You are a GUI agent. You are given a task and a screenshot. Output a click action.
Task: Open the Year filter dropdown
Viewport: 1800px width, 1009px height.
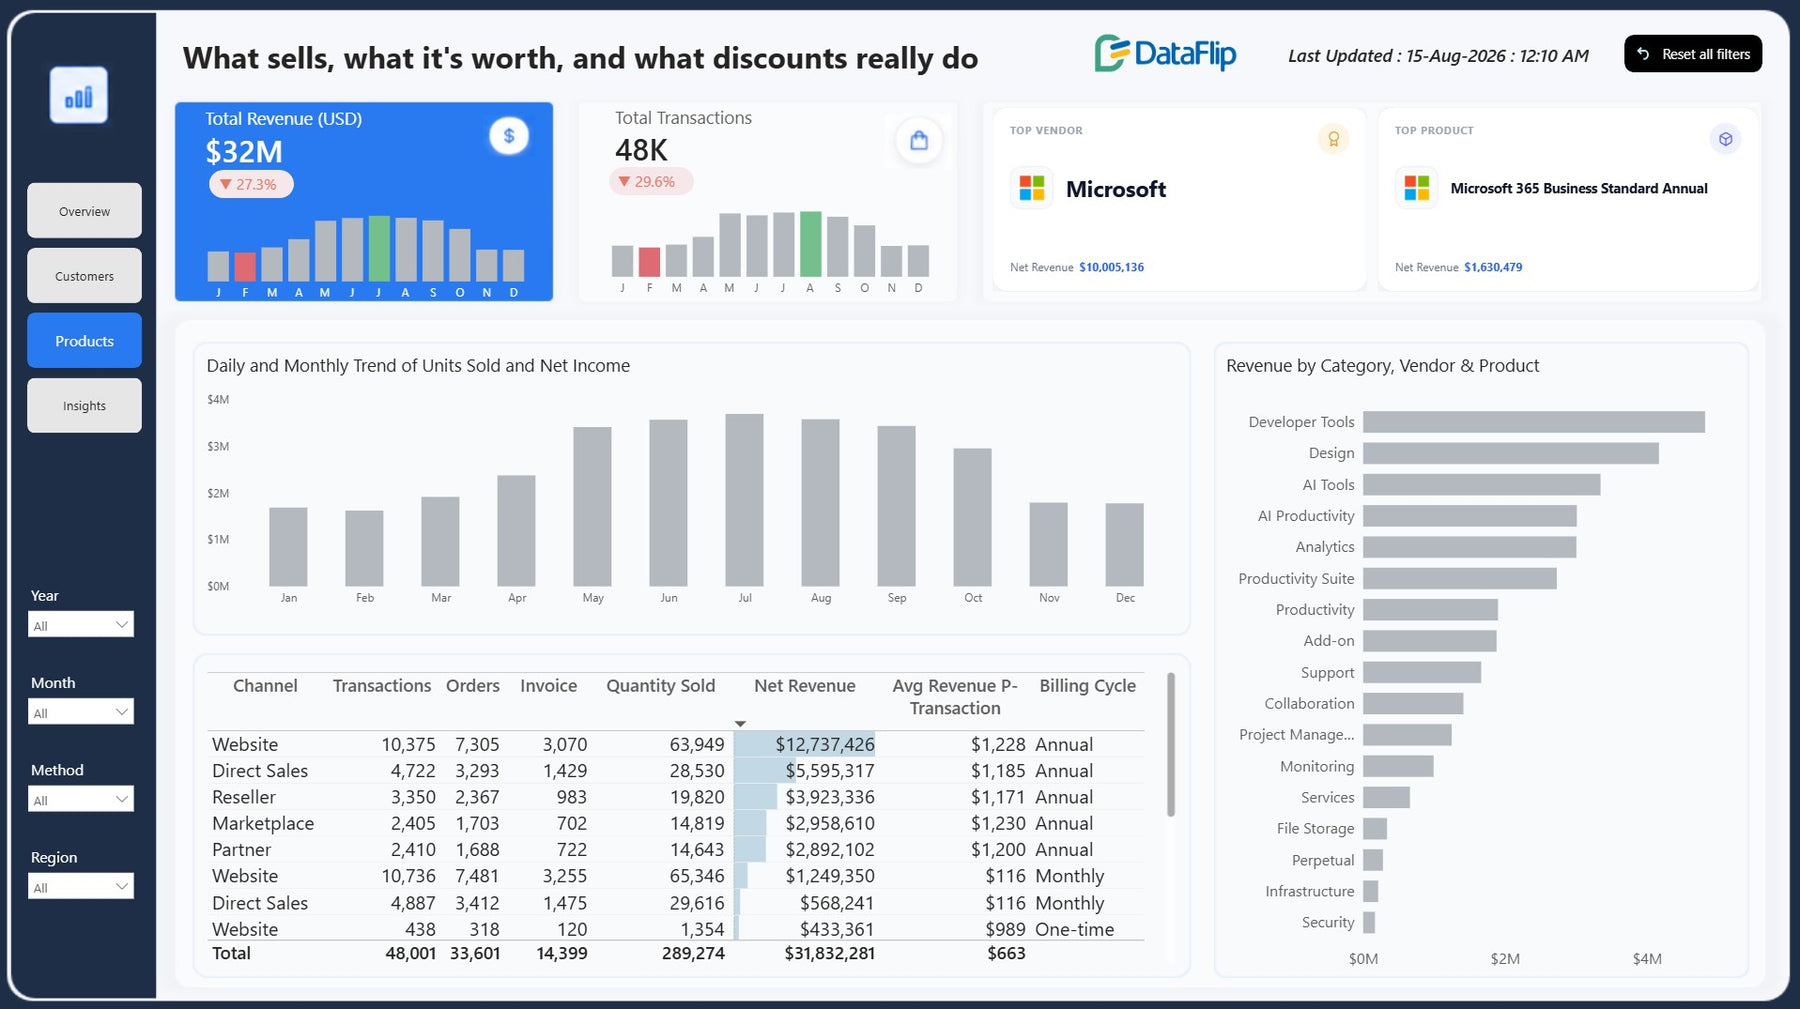[81, 625]
